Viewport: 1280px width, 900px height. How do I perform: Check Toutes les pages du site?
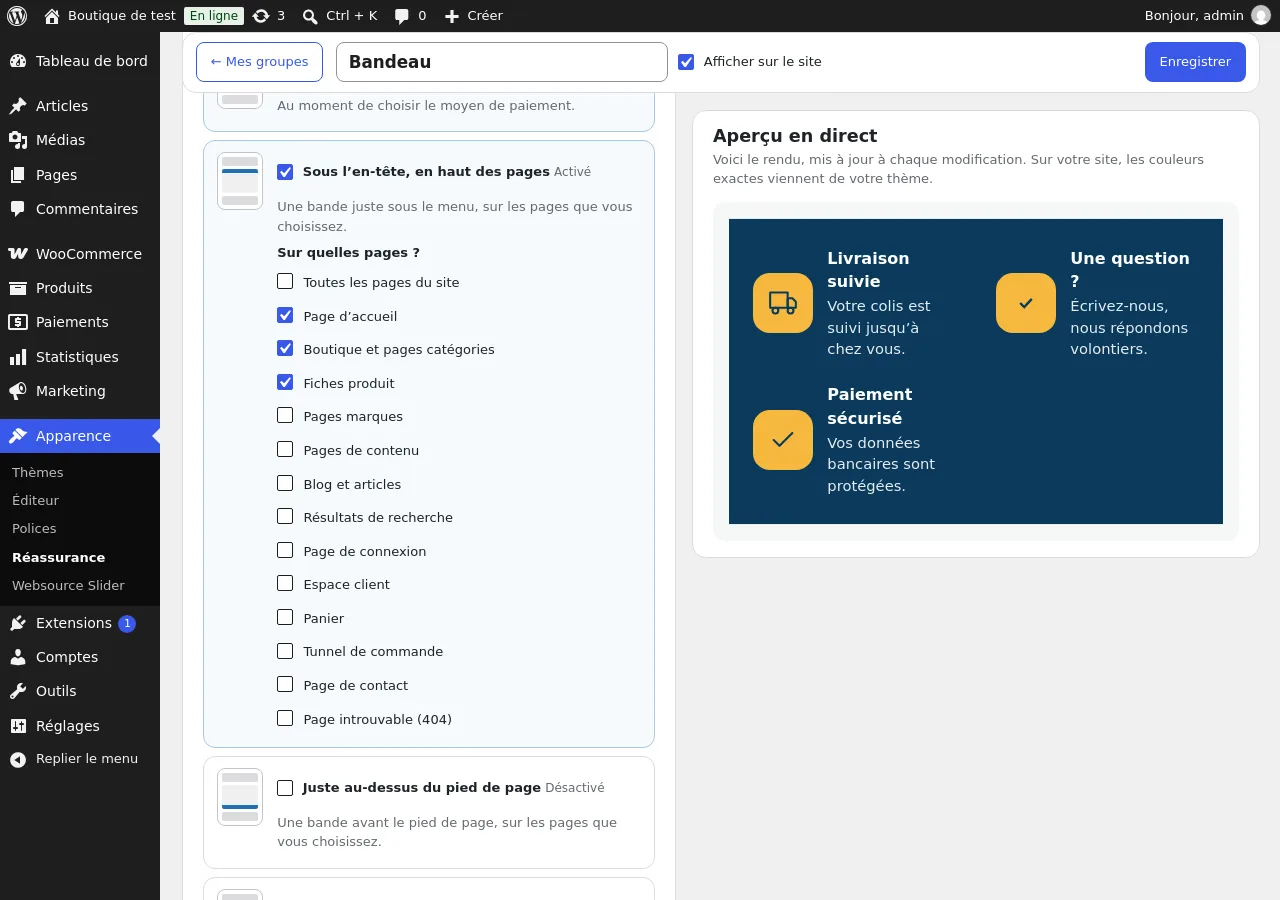[x=285, y=282]
